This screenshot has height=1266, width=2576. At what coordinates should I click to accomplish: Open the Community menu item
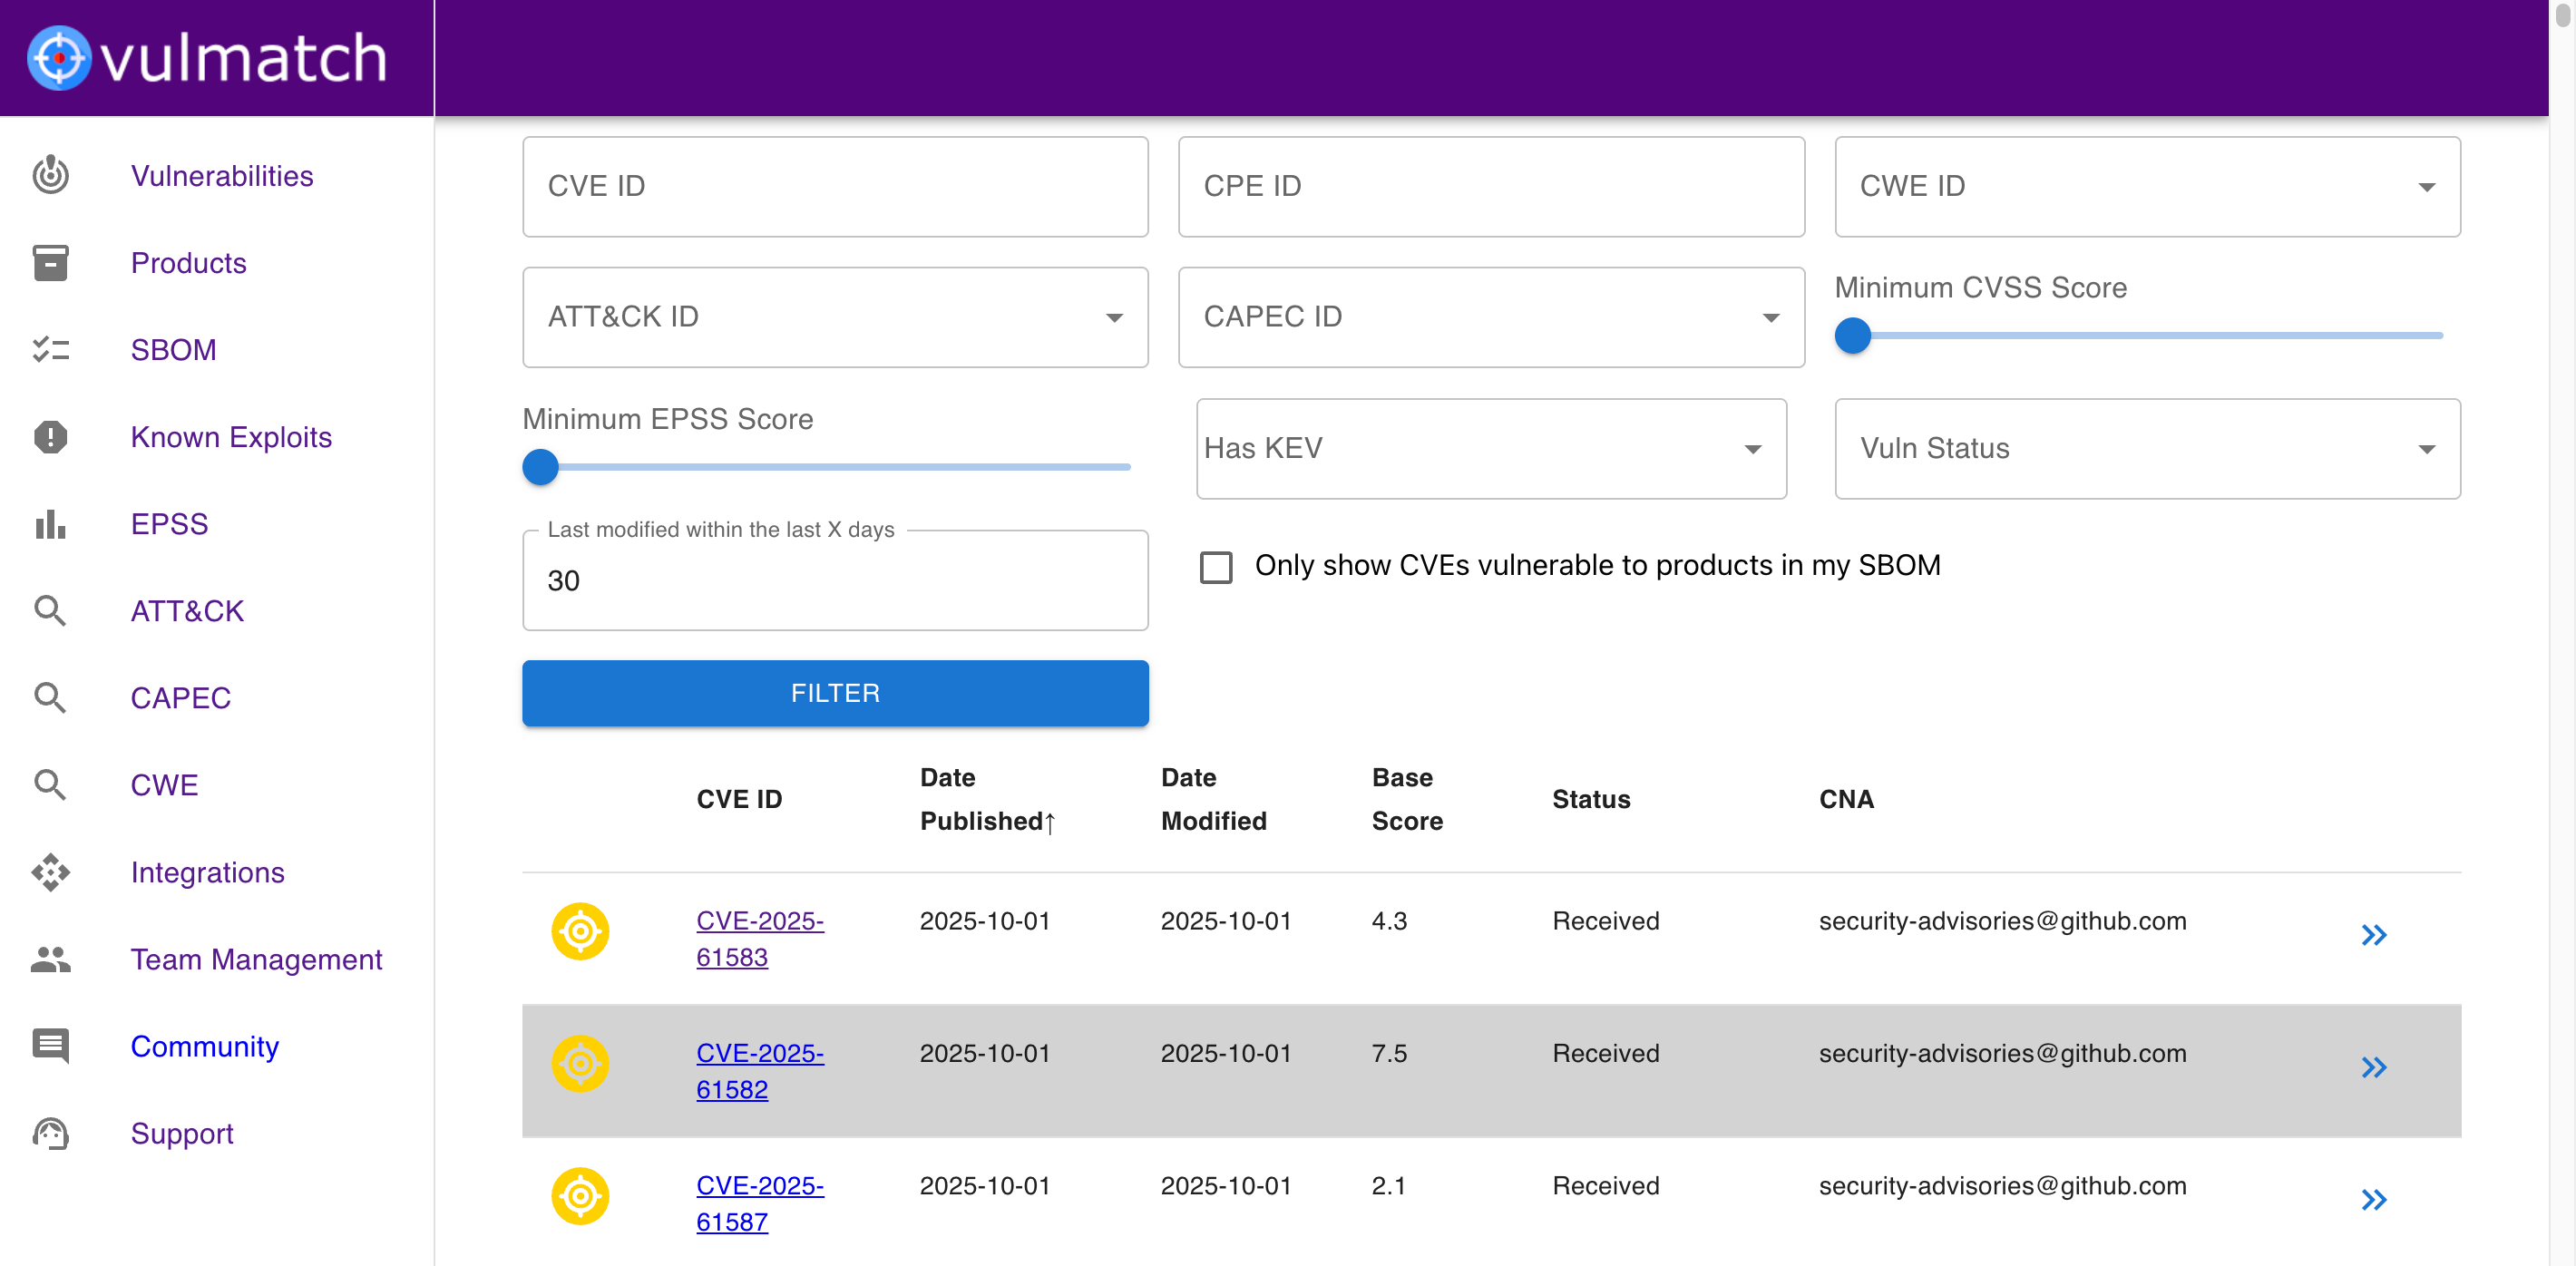coord(204,1046)
